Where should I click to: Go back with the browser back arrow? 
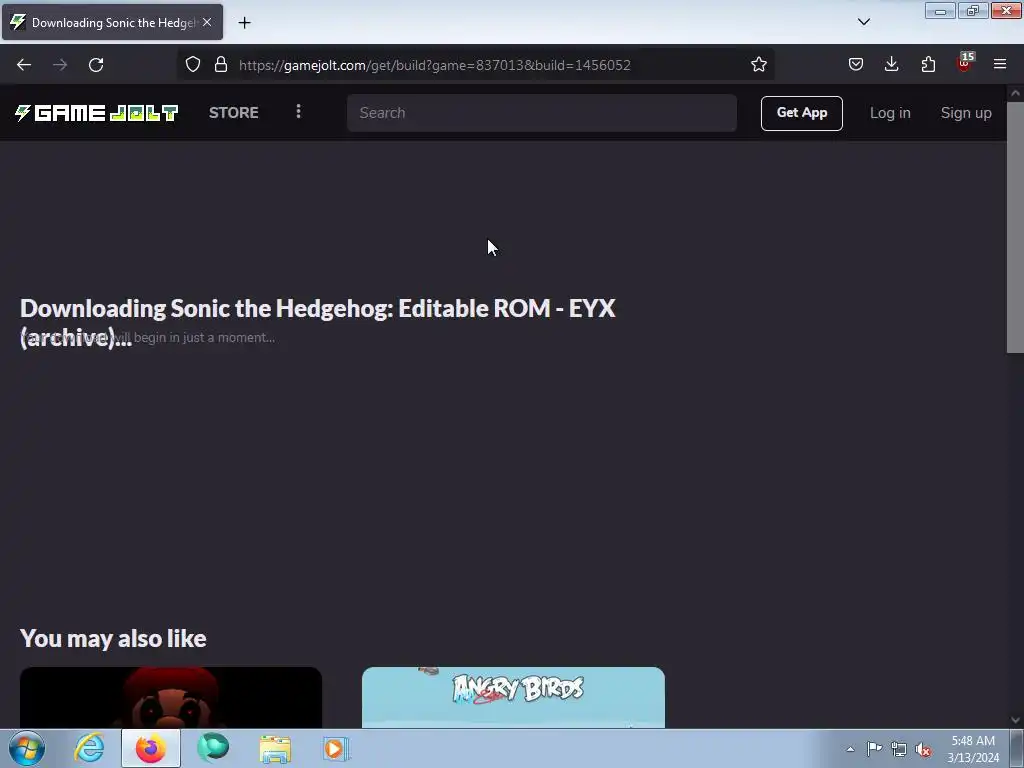24,65
